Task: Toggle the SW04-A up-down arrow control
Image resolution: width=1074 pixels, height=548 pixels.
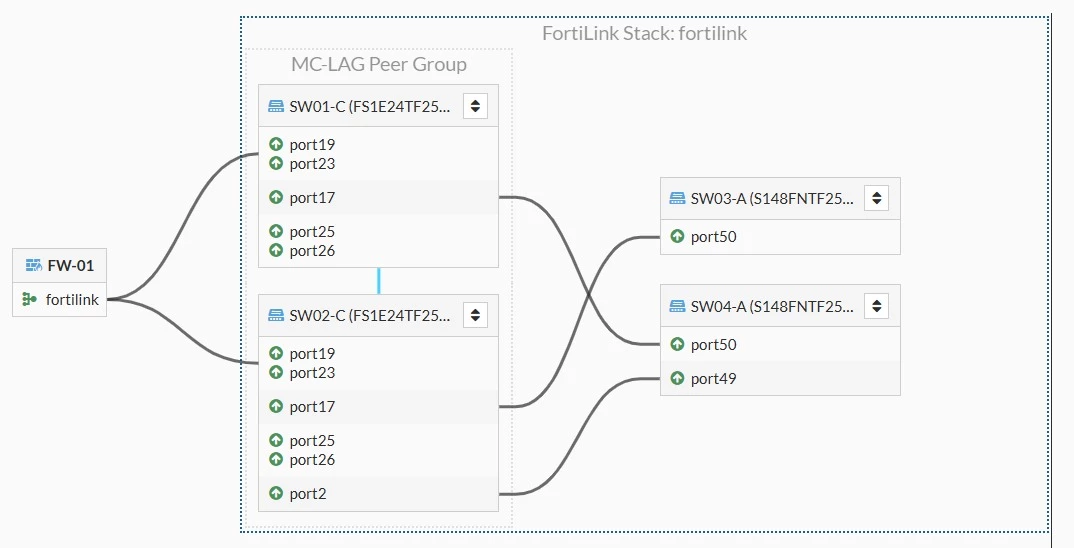Action: click(x=877, y=306)
